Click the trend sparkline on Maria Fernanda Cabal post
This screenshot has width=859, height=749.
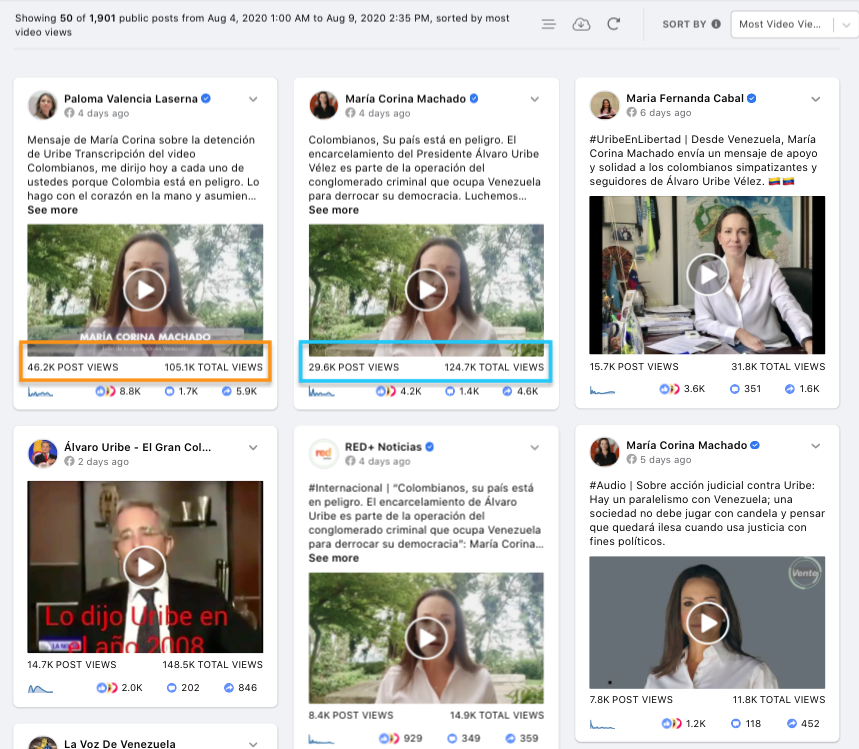[x=602, y=390]
